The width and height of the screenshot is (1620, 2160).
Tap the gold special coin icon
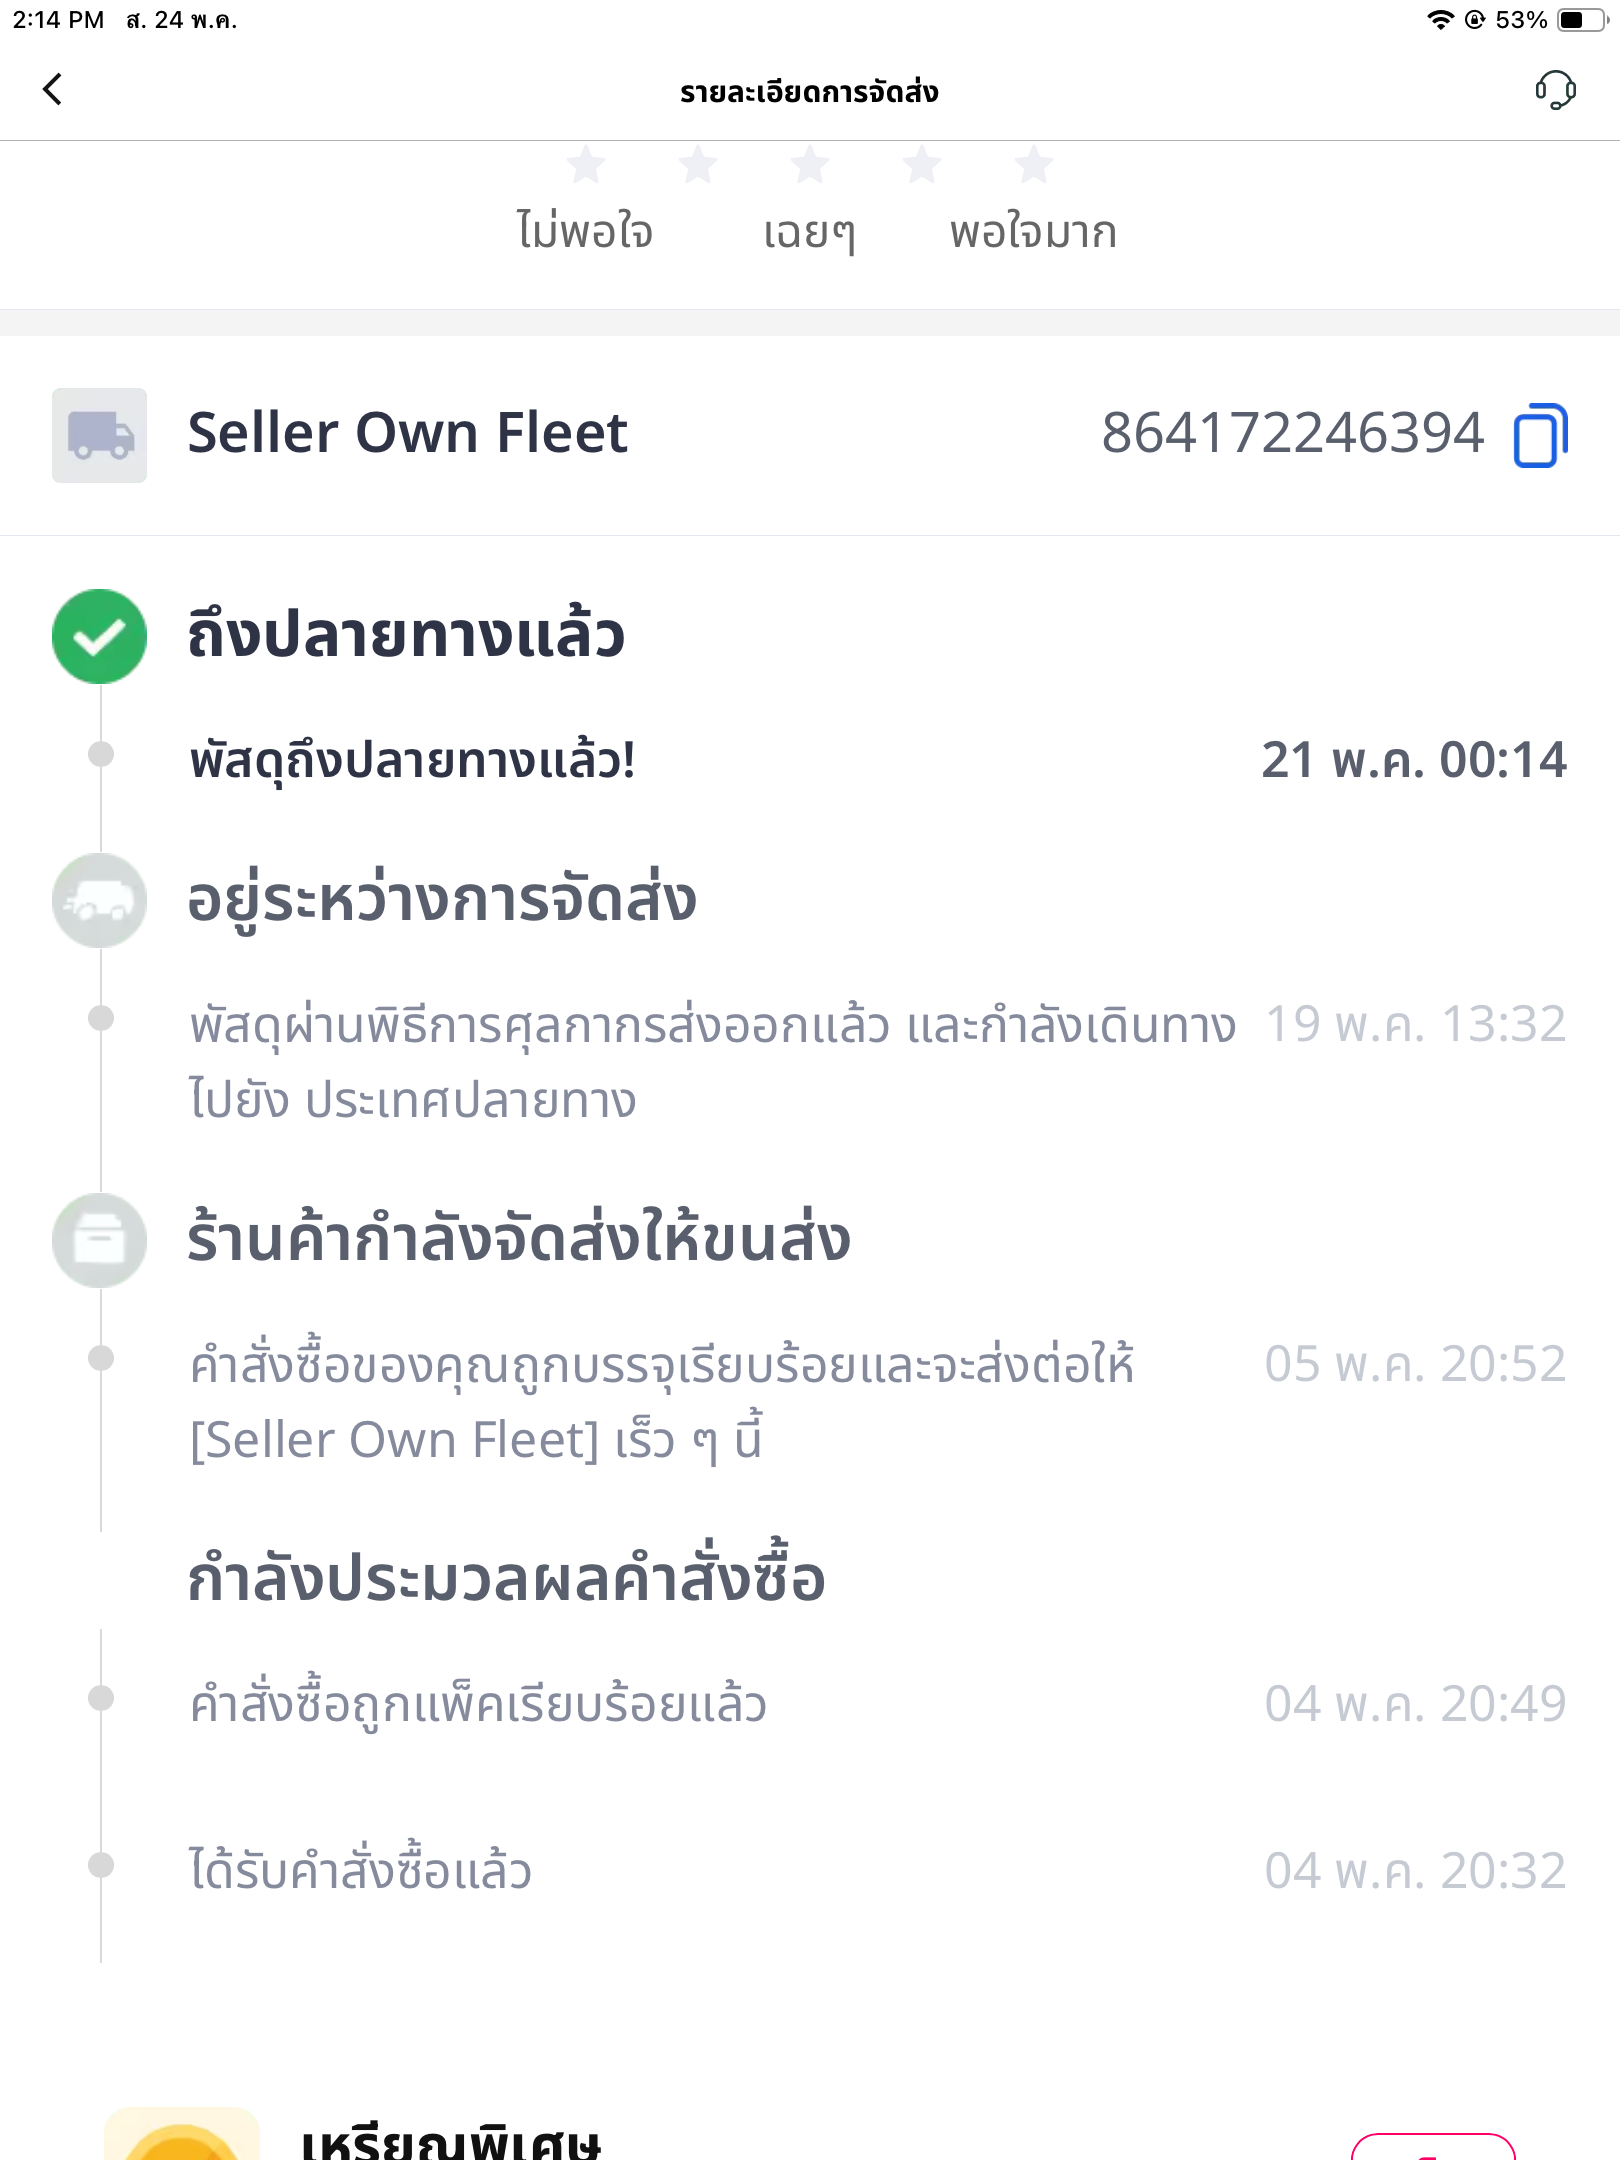click(x=182, y=2134)
